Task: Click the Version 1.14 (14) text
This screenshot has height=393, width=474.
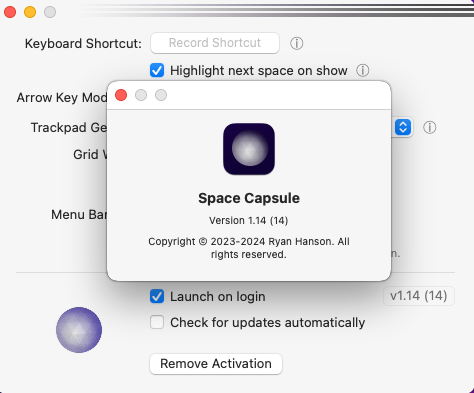Action: pyautogui.click(x=249, y=220)
